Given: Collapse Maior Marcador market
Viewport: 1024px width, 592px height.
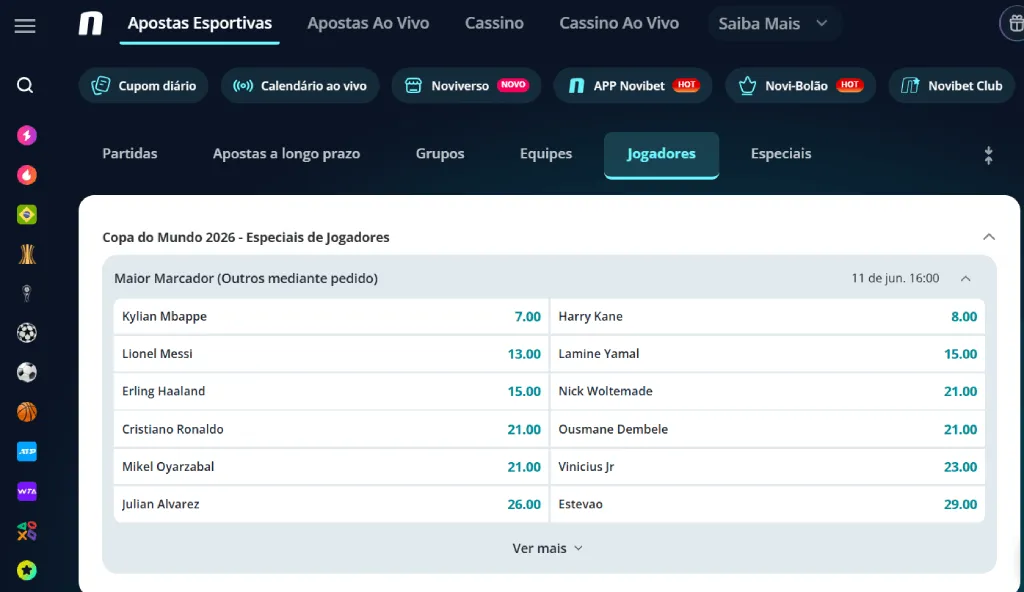Looking at the screenshot, I should [966, 278].
